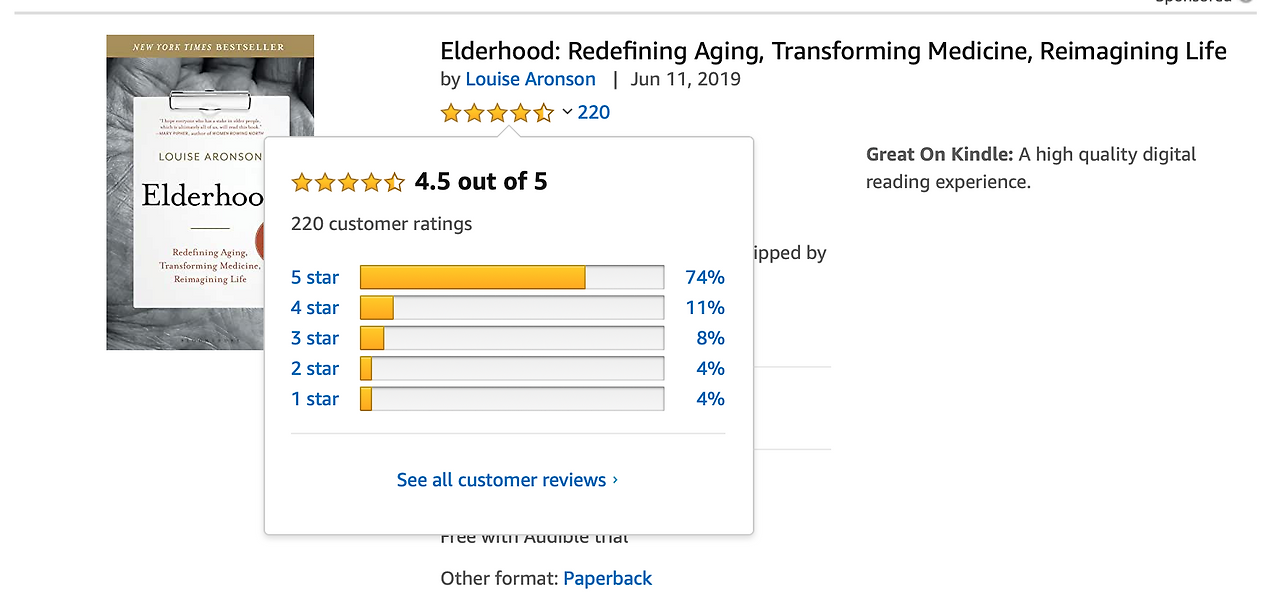Expand the ratings chevron next to the 220 count
1280x605 pixels.
[x=567, y=112]
